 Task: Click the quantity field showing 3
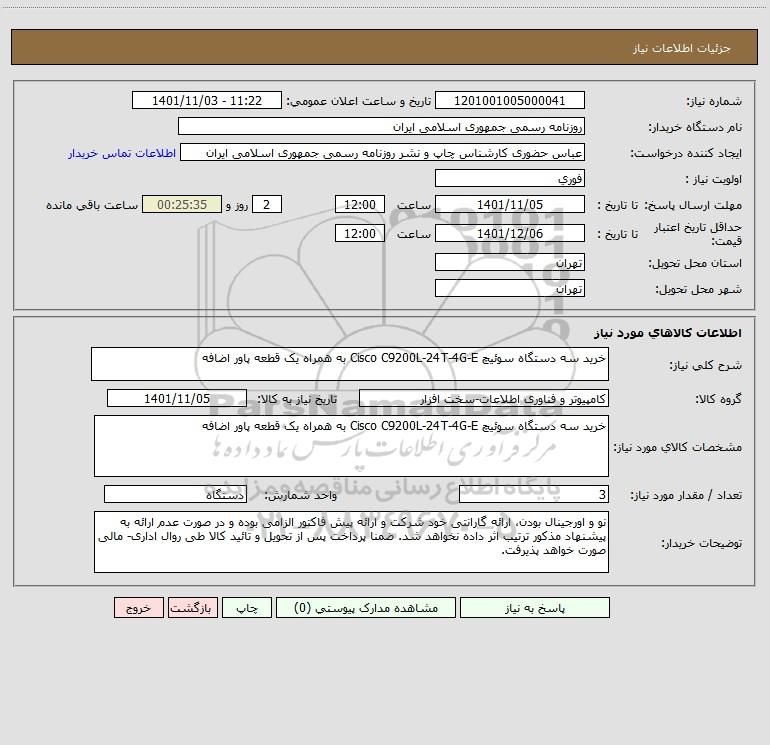coord(534,495)
